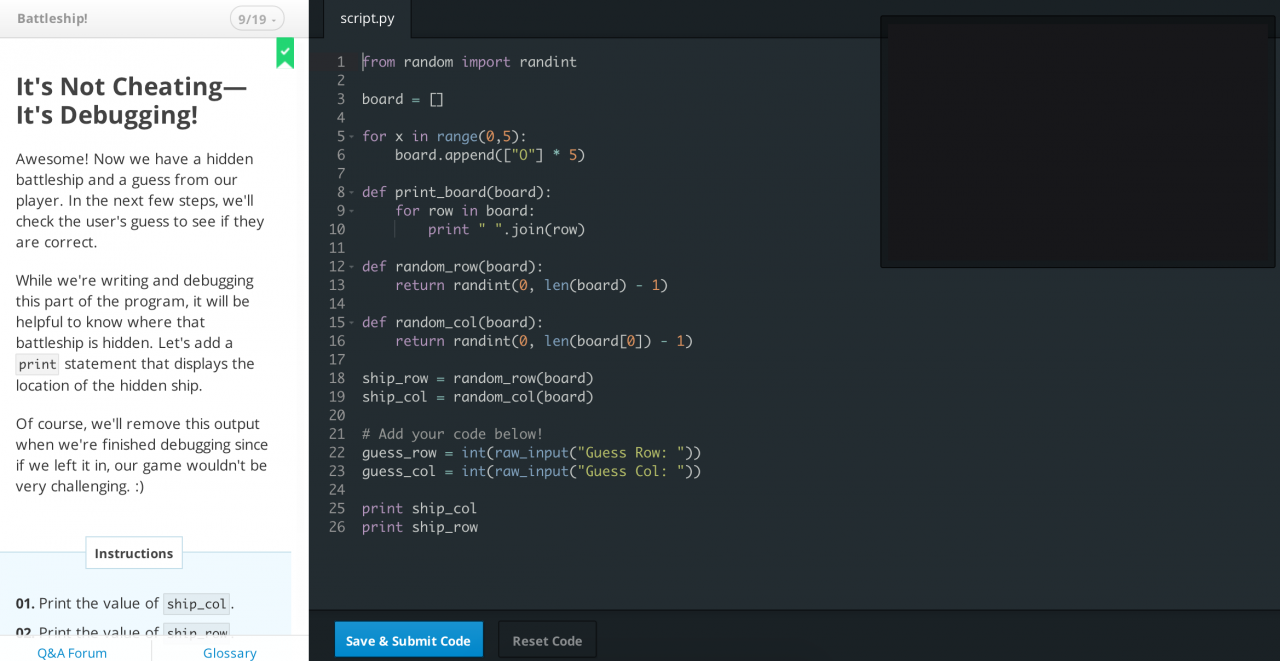Place cursor on the blank line 24

pos(500,490)
